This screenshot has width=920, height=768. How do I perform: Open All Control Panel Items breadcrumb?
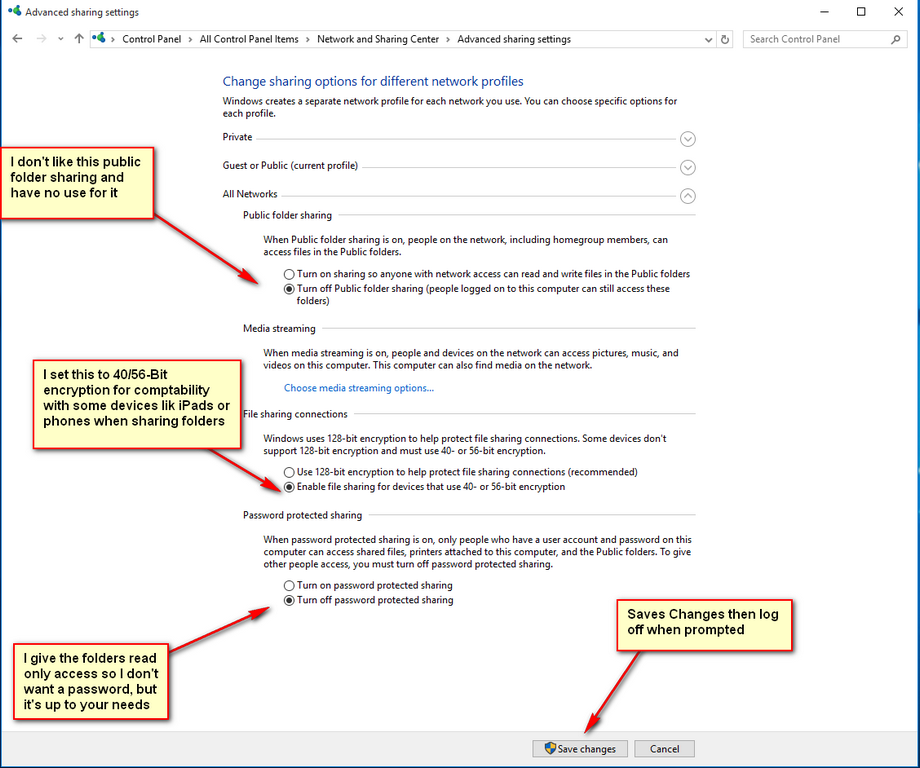pyautogui.click(x=249, y=39)
